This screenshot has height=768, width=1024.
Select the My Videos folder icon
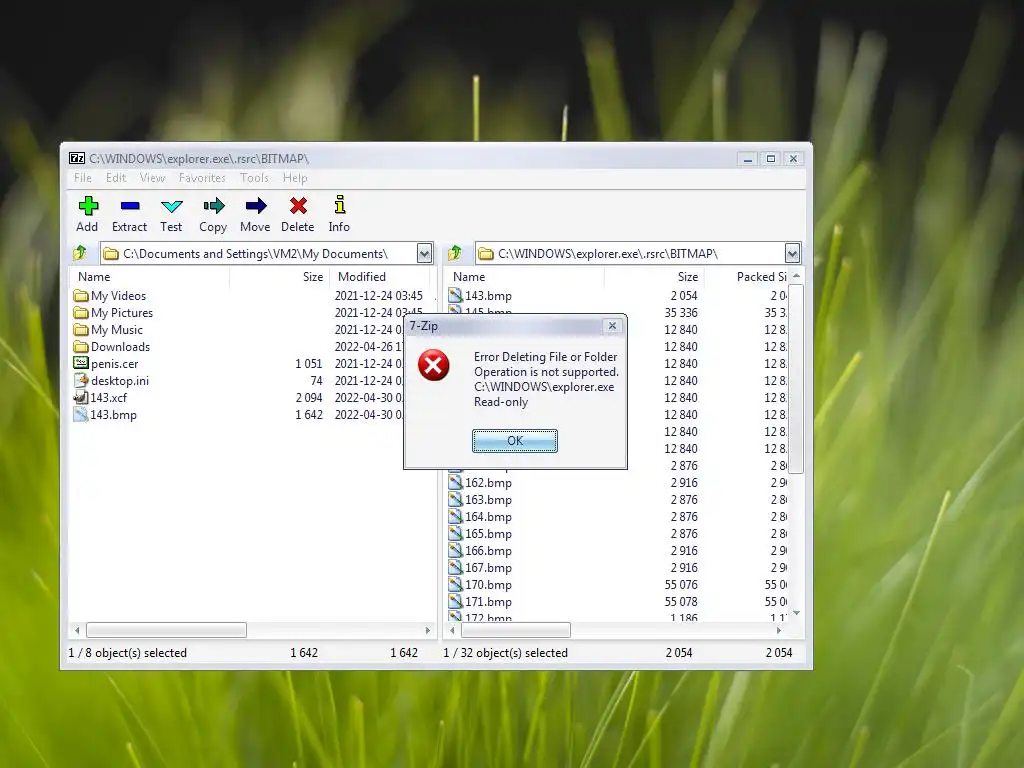(81, 296)
